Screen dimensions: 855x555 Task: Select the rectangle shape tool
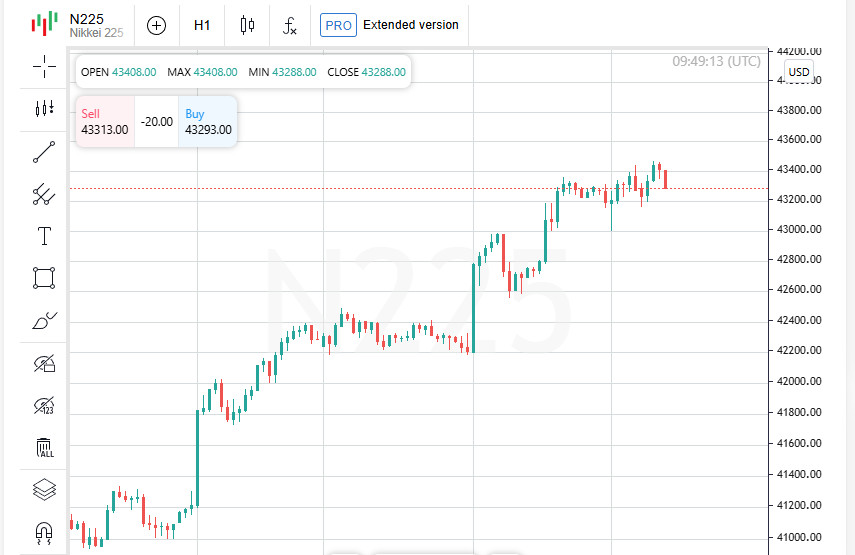(44, 278)
